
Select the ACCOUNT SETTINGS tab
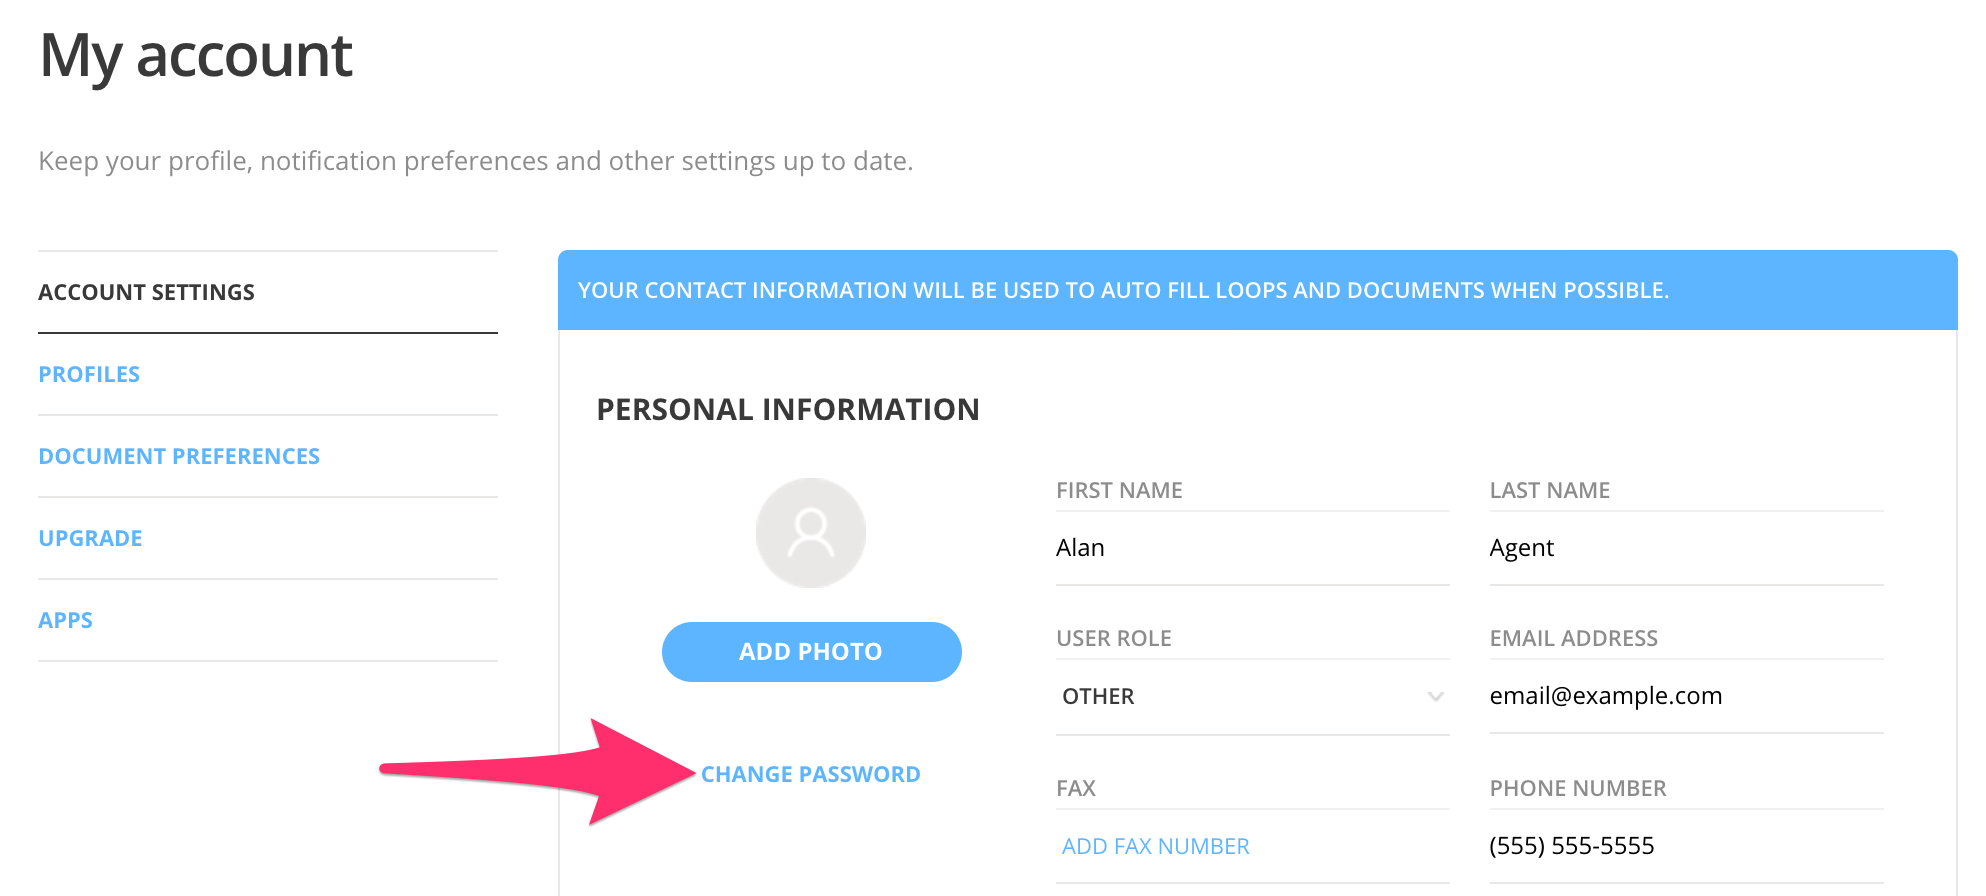(x=146, y=291)
